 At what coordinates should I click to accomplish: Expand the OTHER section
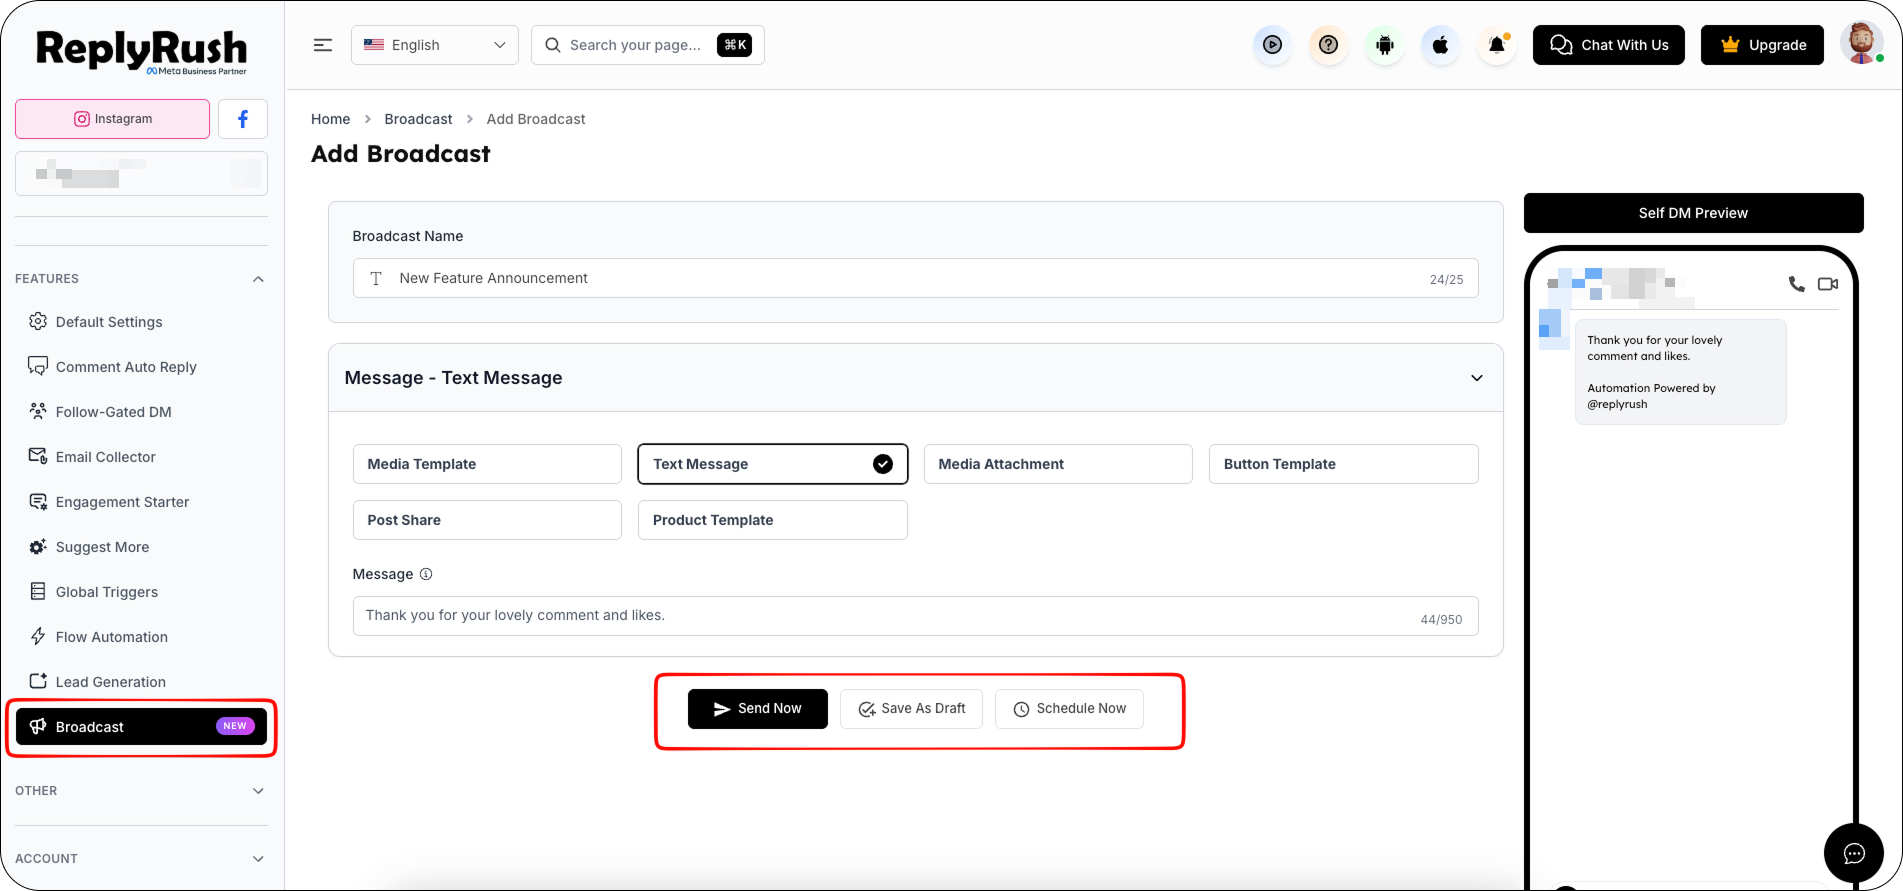141,791
